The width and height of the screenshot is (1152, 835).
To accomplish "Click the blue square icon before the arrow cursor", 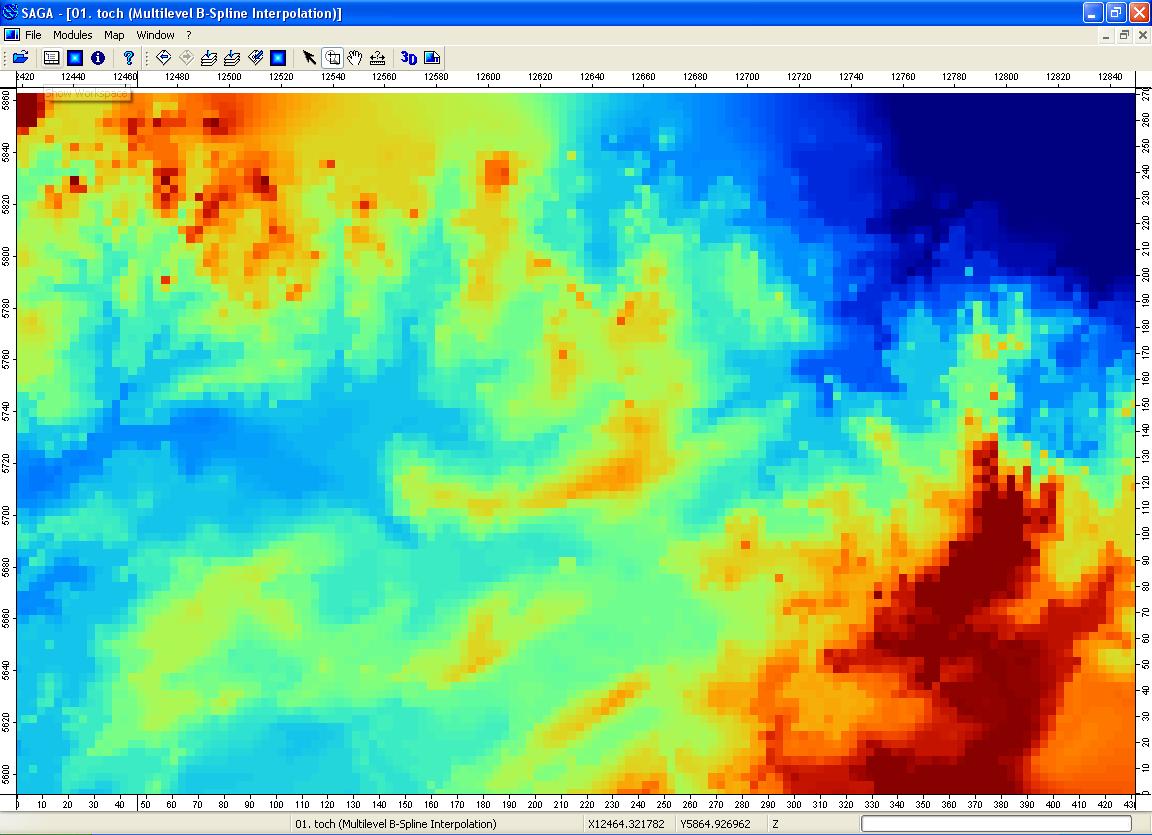I will tap(278, 57).
